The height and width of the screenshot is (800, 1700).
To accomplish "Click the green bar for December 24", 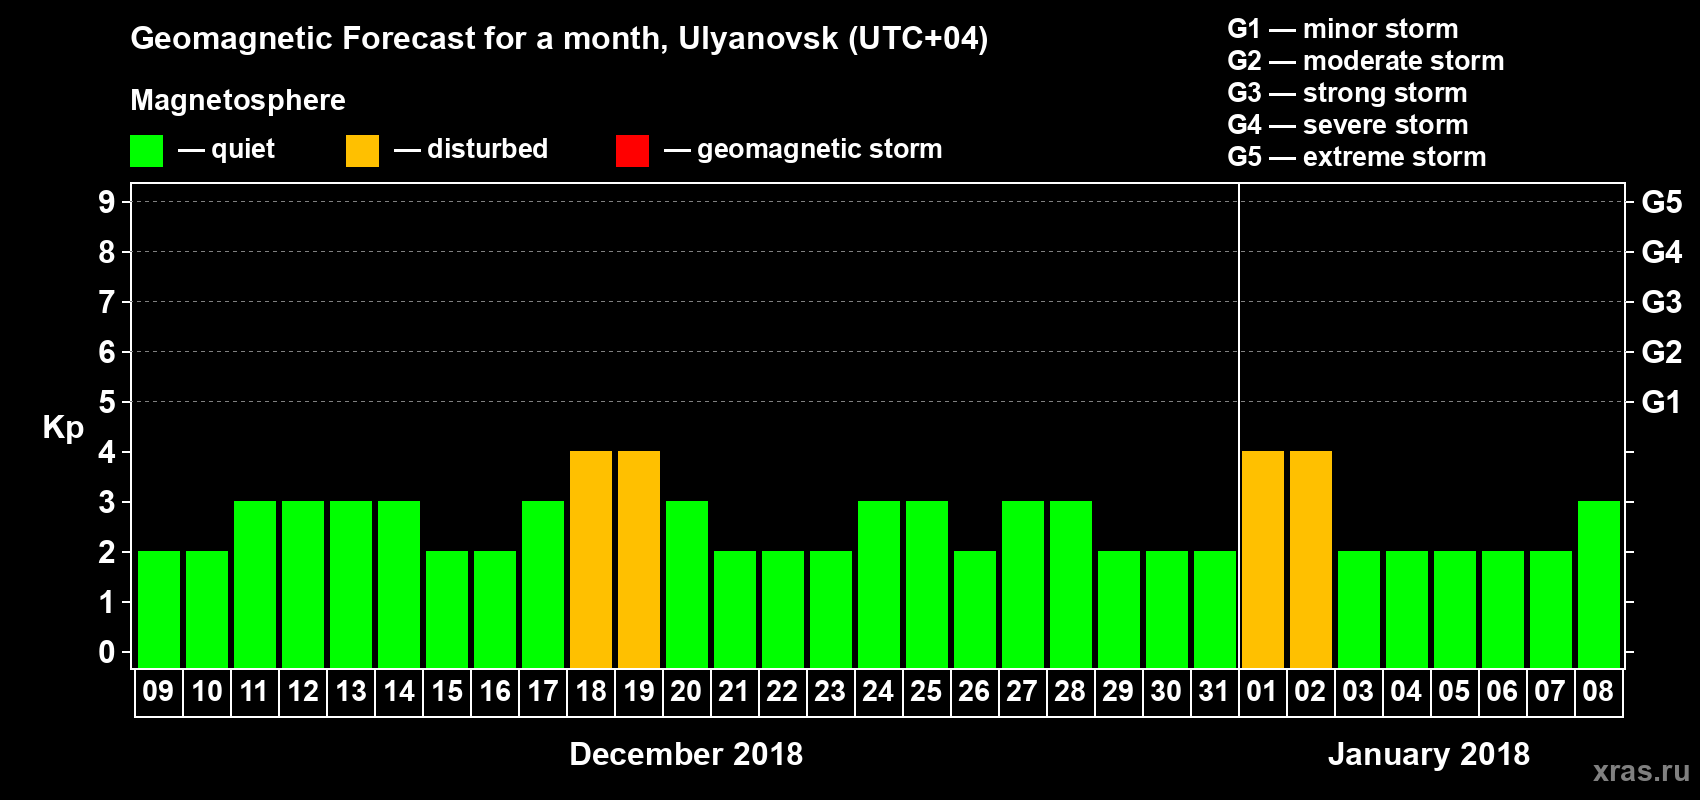I will tap(879, 584).
